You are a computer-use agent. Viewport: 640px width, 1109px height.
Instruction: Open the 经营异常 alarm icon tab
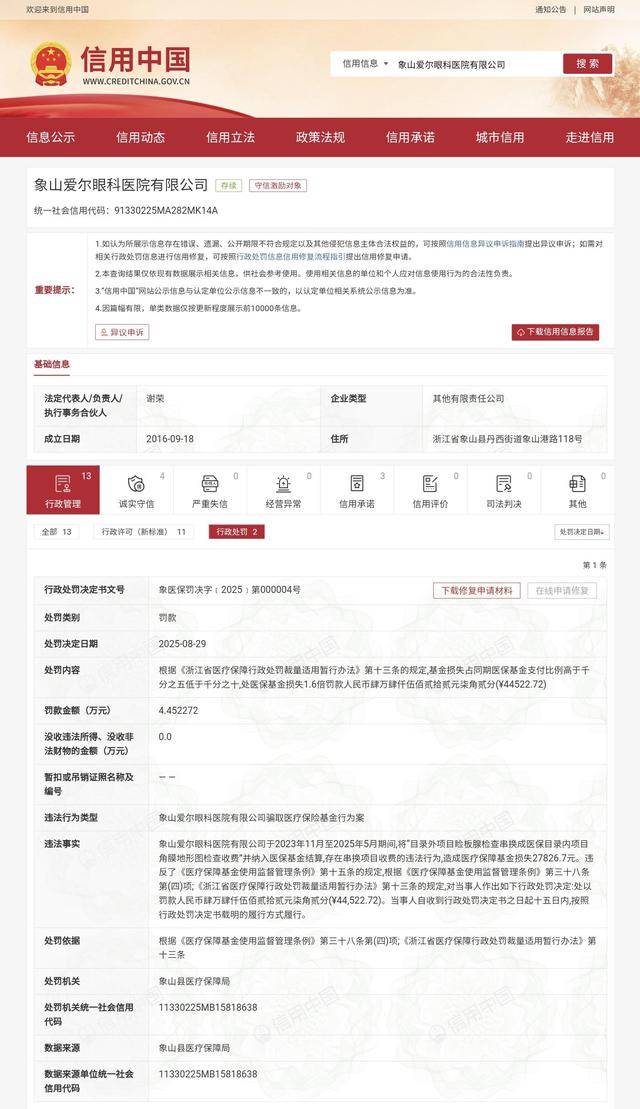(x=283, y=490)
